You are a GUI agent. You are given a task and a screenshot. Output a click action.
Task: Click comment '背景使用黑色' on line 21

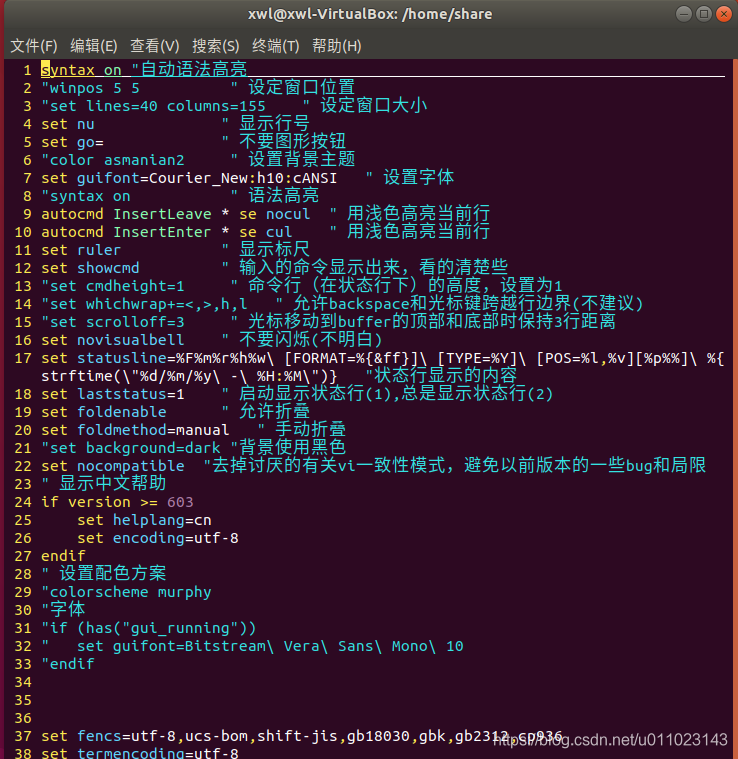(293, 447)
